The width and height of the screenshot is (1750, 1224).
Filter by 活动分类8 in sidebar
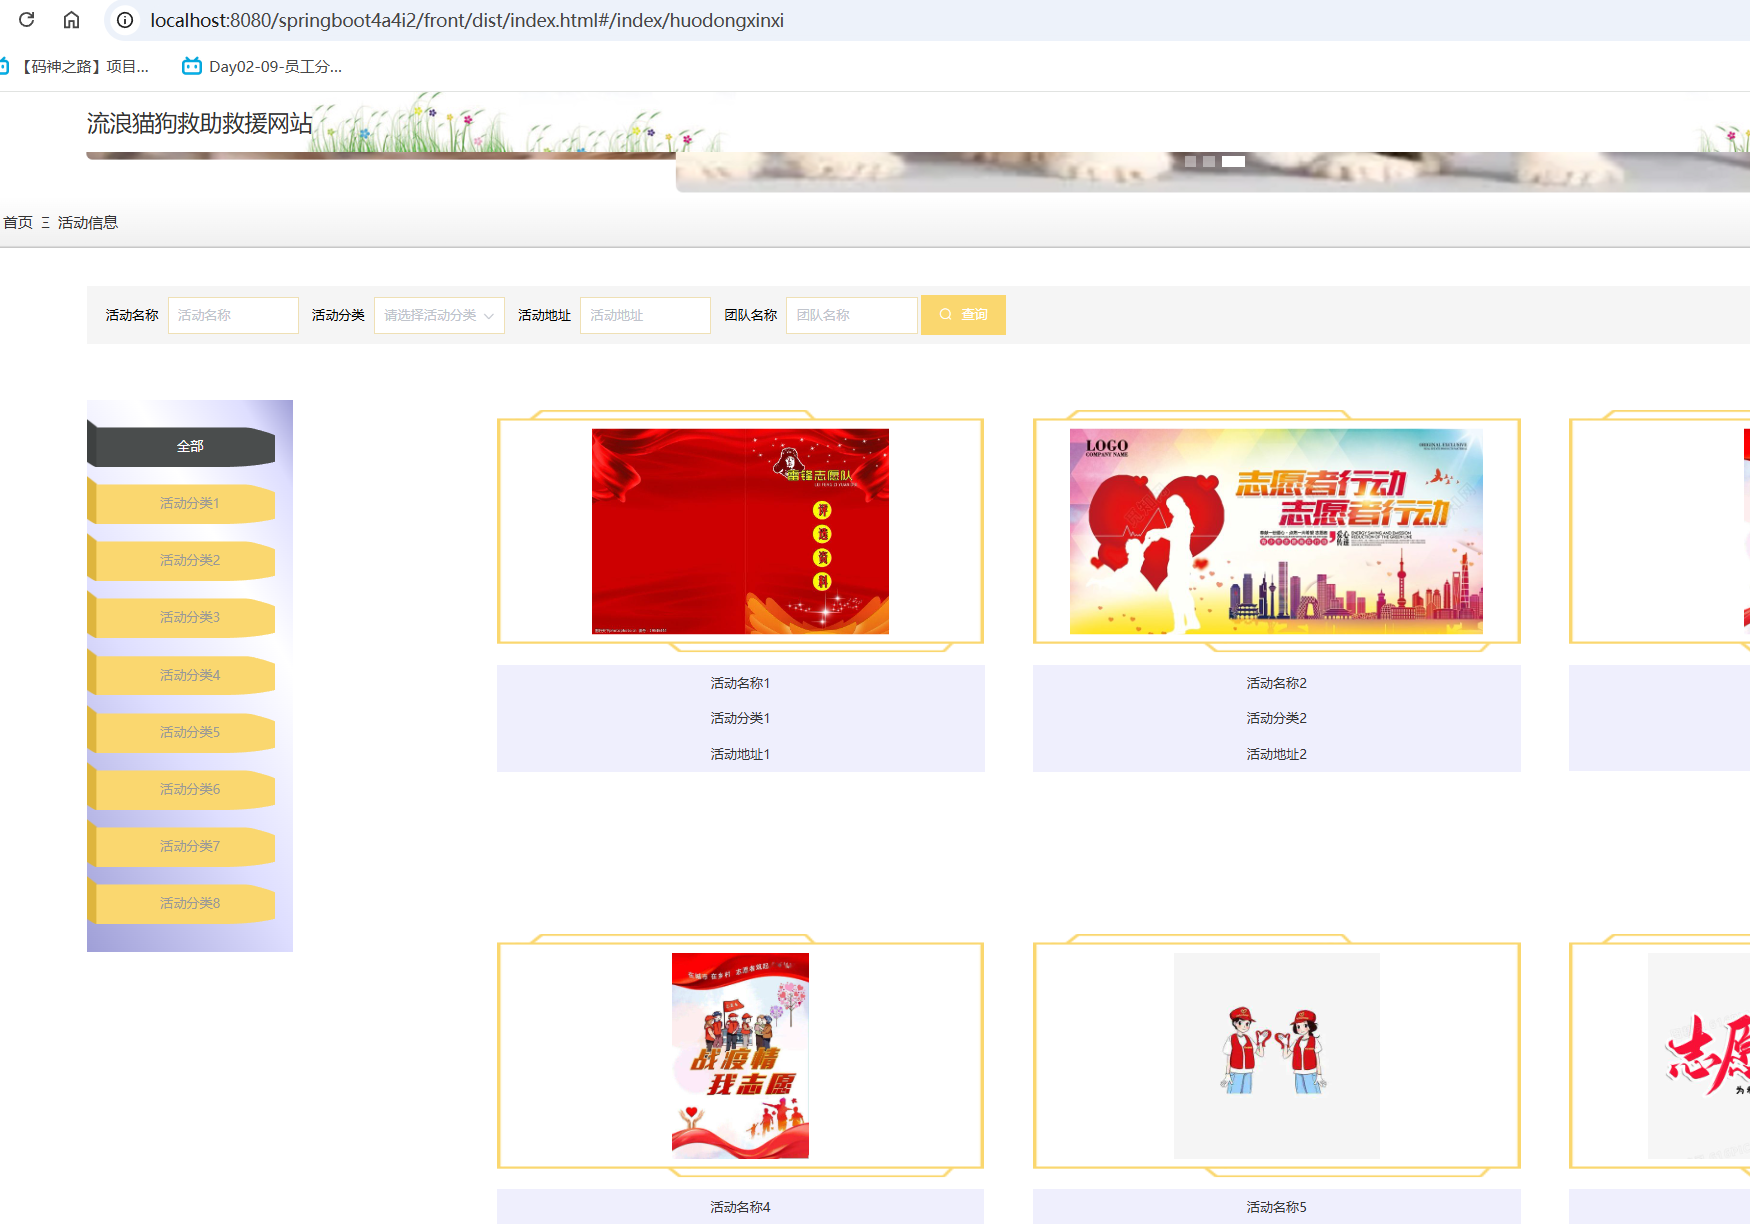[x=181, y=903]
